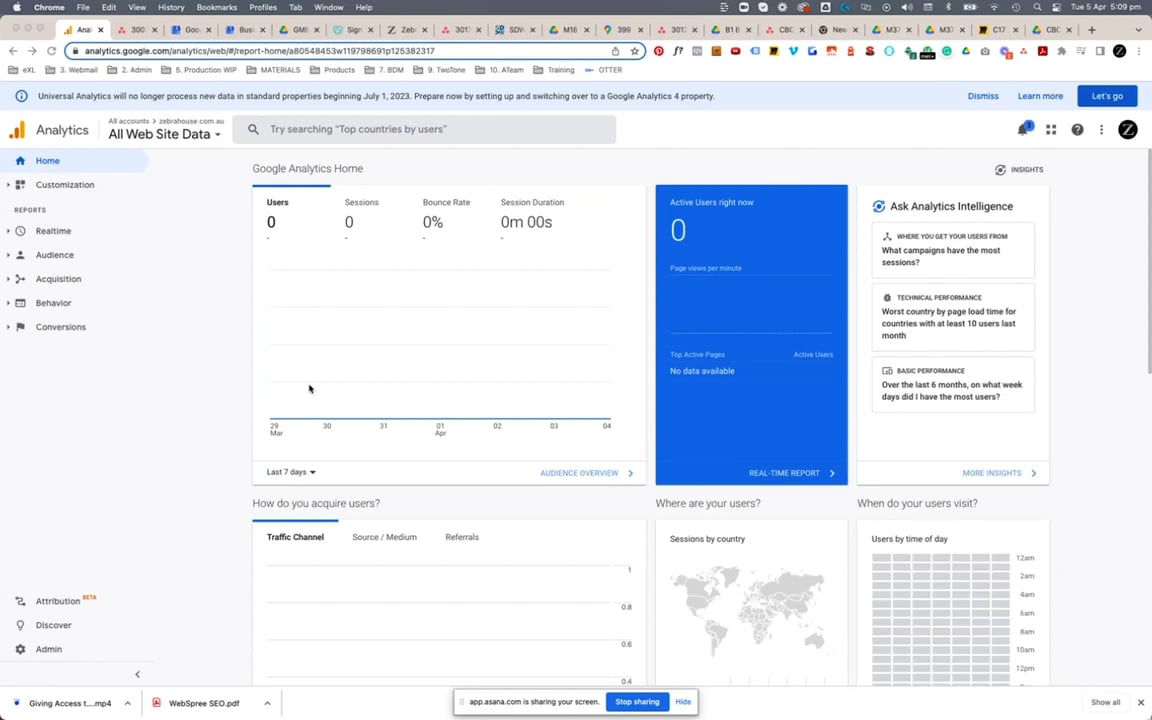Open Audience reports person icon
1152x720 pixels.
coord(21,255)
